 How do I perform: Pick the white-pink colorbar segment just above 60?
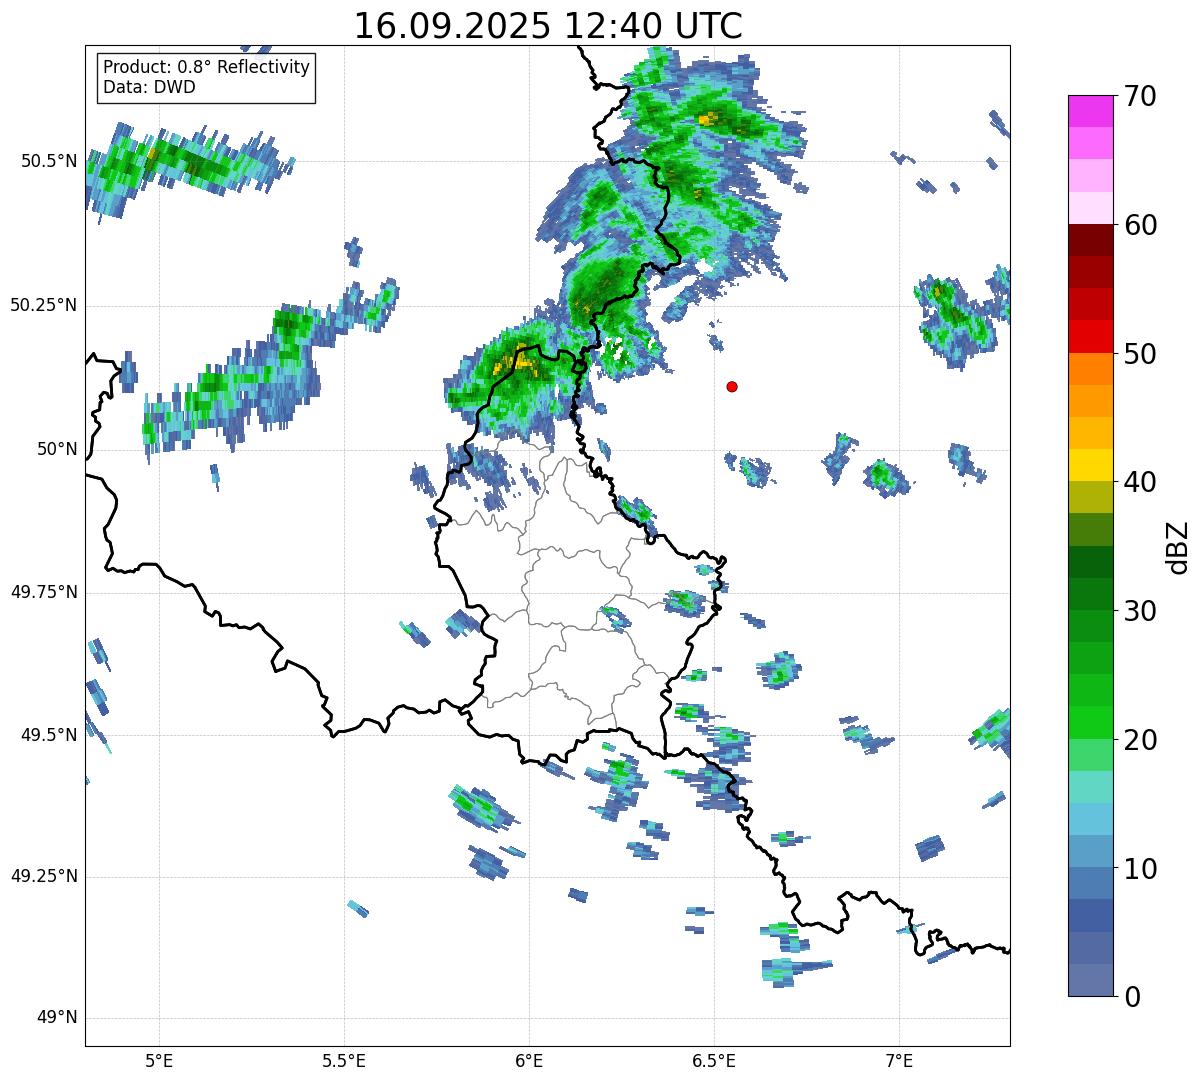[1090, 208]
